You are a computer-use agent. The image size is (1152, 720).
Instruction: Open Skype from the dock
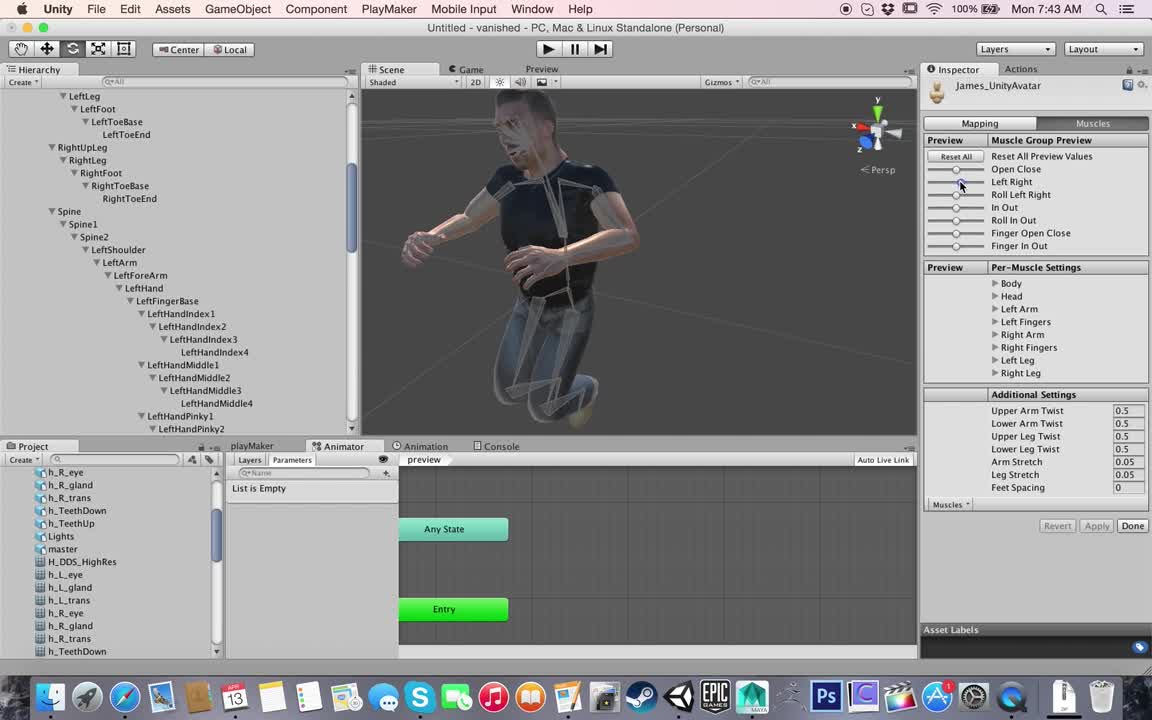pos(420,696)
